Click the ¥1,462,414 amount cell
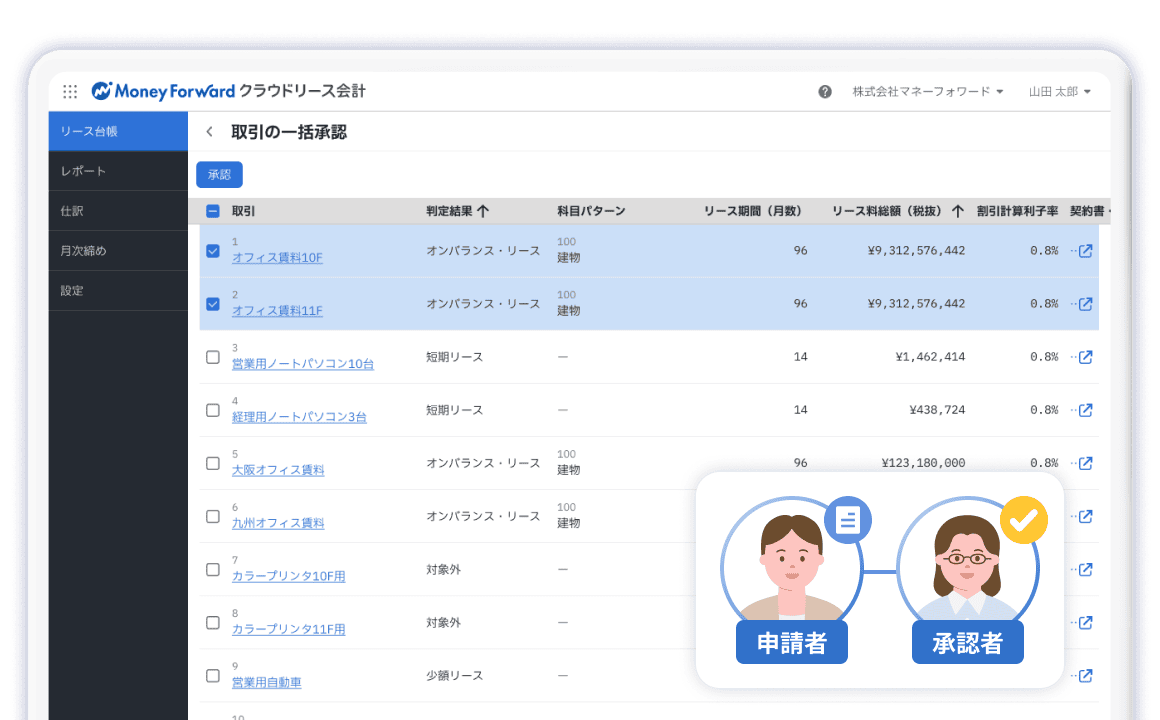Screen dimensions: 1160x720 click(930, 357)
